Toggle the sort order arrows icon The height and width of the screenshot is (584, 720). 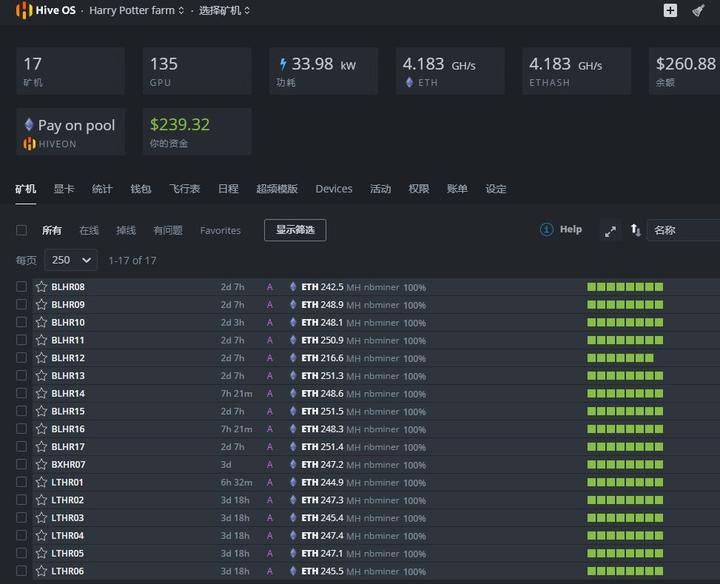pyautogui.click(x=636, y=230)
